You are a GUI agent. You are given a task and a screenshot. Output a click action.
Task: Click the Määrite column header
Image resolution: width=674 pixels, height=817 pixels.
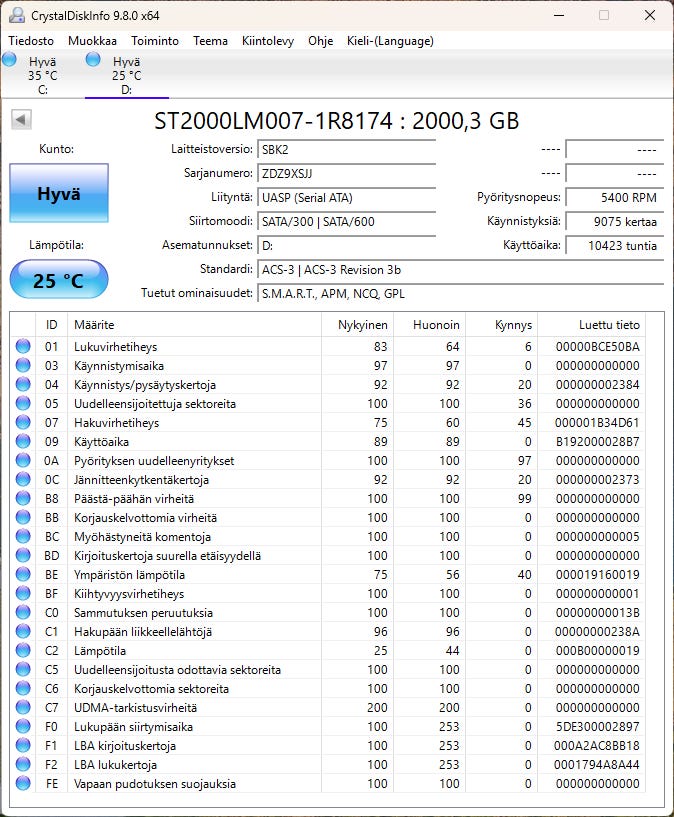[x=94, y=325]
